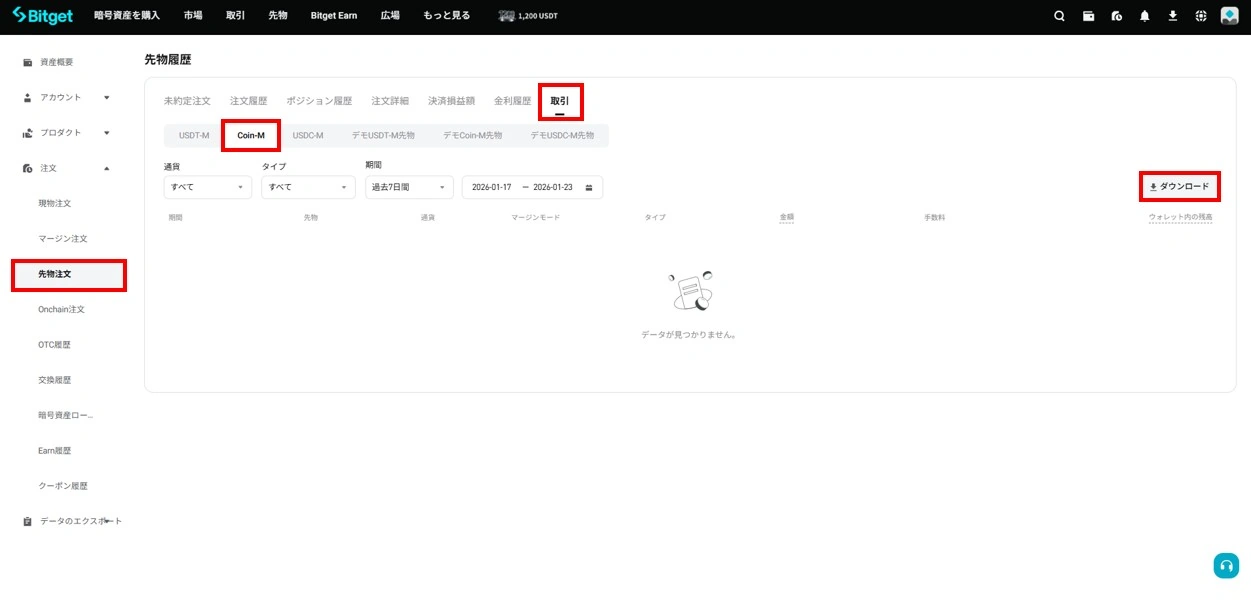Click the マージンモード column header
Screen dimensions: 1251x600
536,217
